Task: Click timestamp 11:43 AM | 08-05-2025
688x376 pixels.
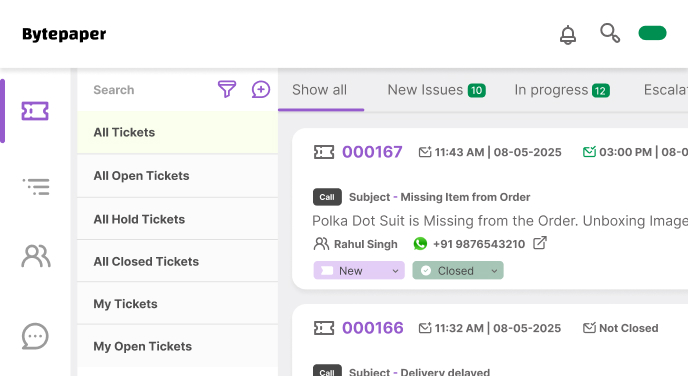Action: click(498, 152)
